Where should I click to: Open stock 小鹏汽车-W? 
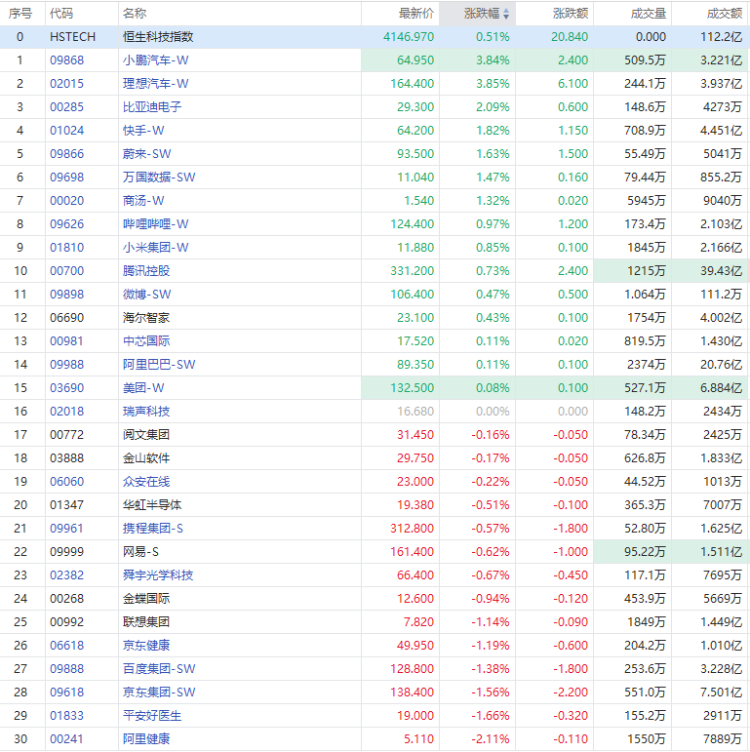155,60
